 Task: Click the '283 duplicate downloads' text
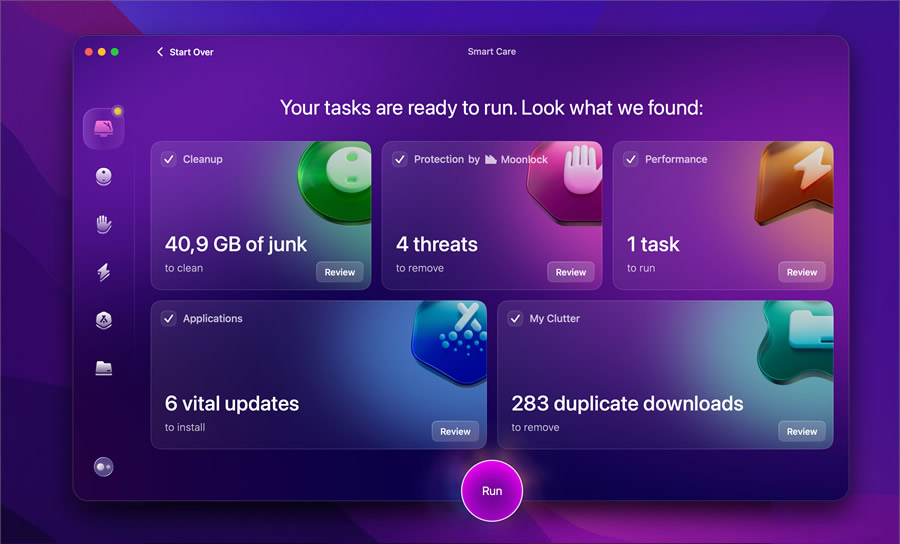tap(627, 403)
